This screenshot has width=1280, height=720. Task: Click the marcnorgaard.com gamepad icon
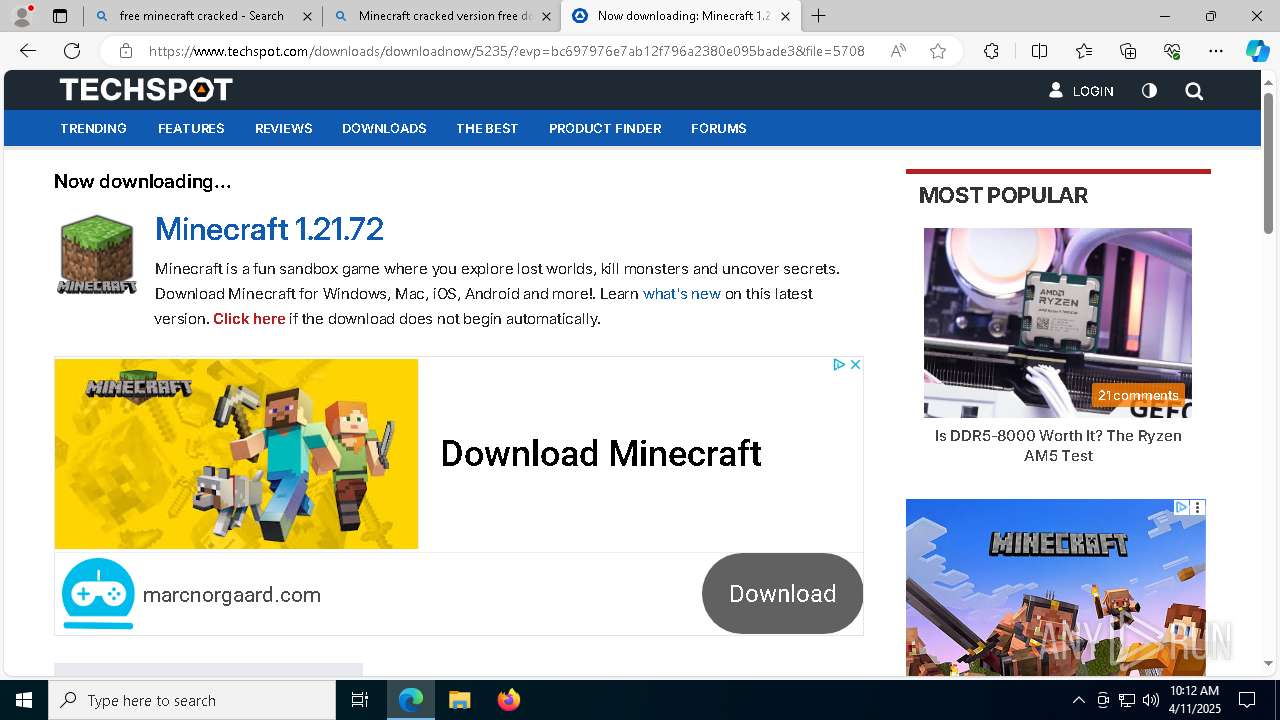point(98,594)
